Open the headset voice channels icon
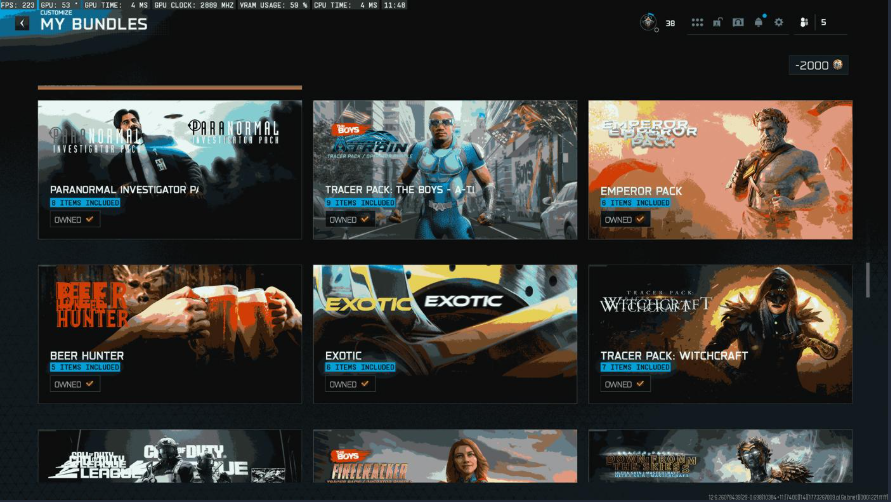 [738, 23]
